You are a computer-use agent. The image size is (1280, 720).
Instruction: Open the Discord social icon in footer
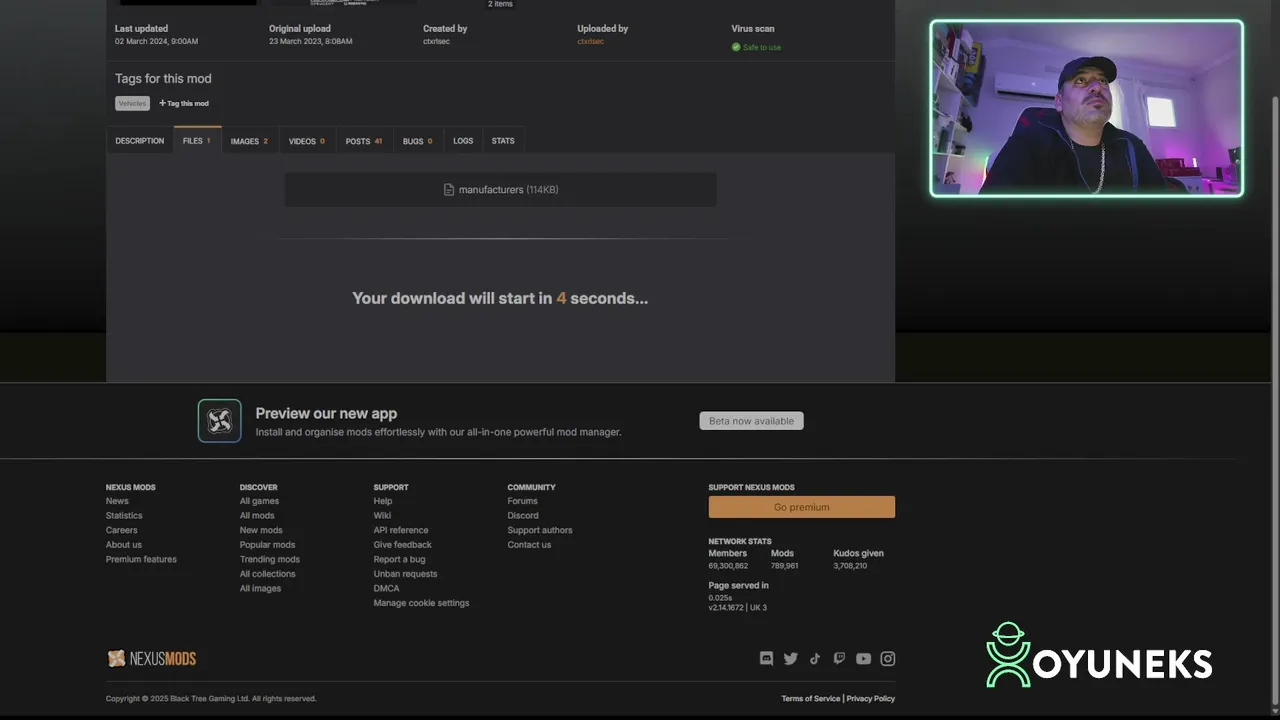coord(767,658)
